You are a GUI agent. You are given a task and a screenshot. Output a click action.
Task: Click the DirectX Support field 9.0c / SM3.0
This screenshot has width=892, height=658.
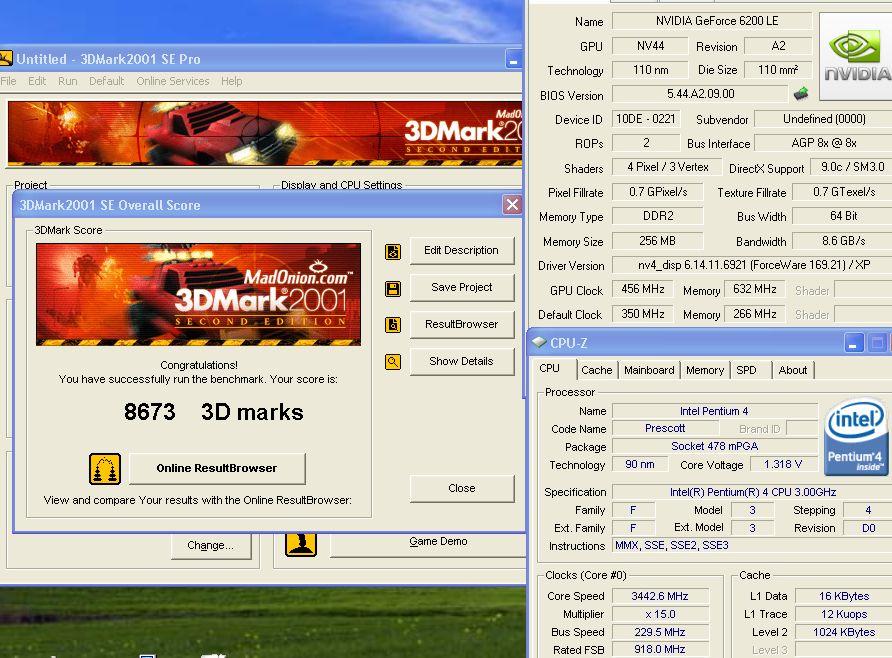(x=852, y=167)
